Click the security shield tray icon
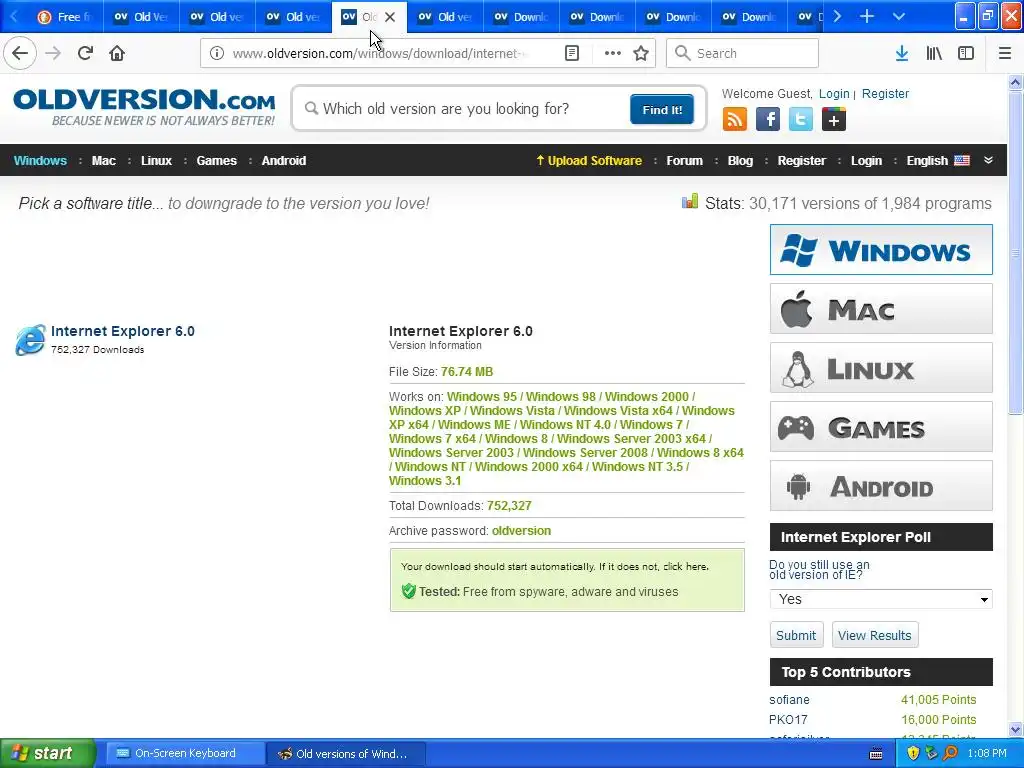 coord(913,753)
